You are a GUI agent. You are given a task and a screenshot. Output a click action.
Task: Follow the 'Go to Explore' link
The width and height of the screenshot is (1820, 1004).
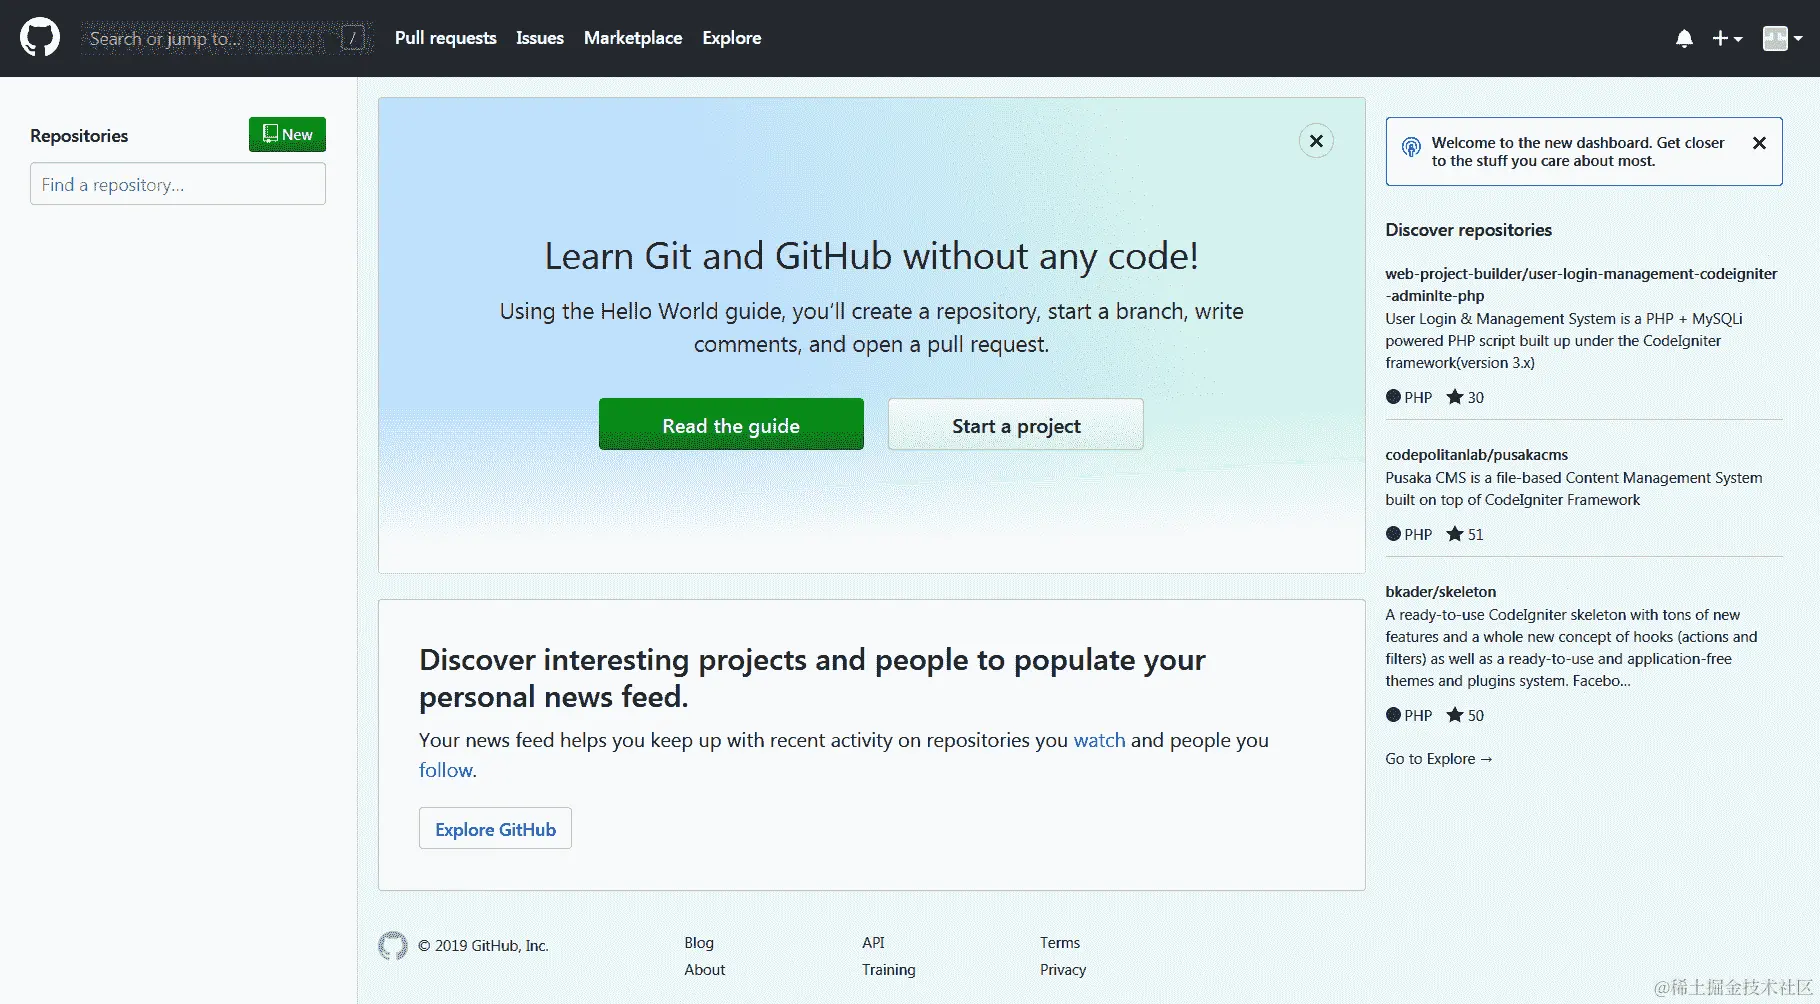pyautogui.click(x=1438, y=759)
